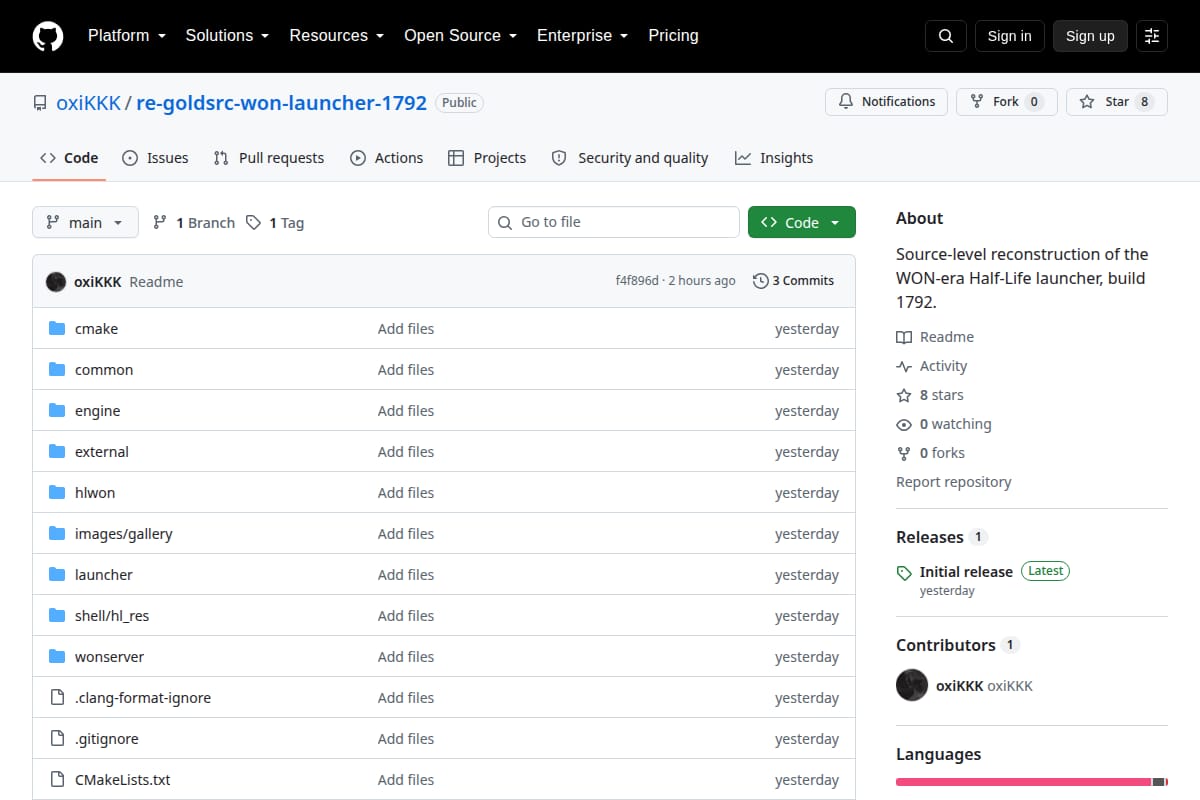Open the Releases heading link
Screen dimensions: 1200x800
coord(929,537)
